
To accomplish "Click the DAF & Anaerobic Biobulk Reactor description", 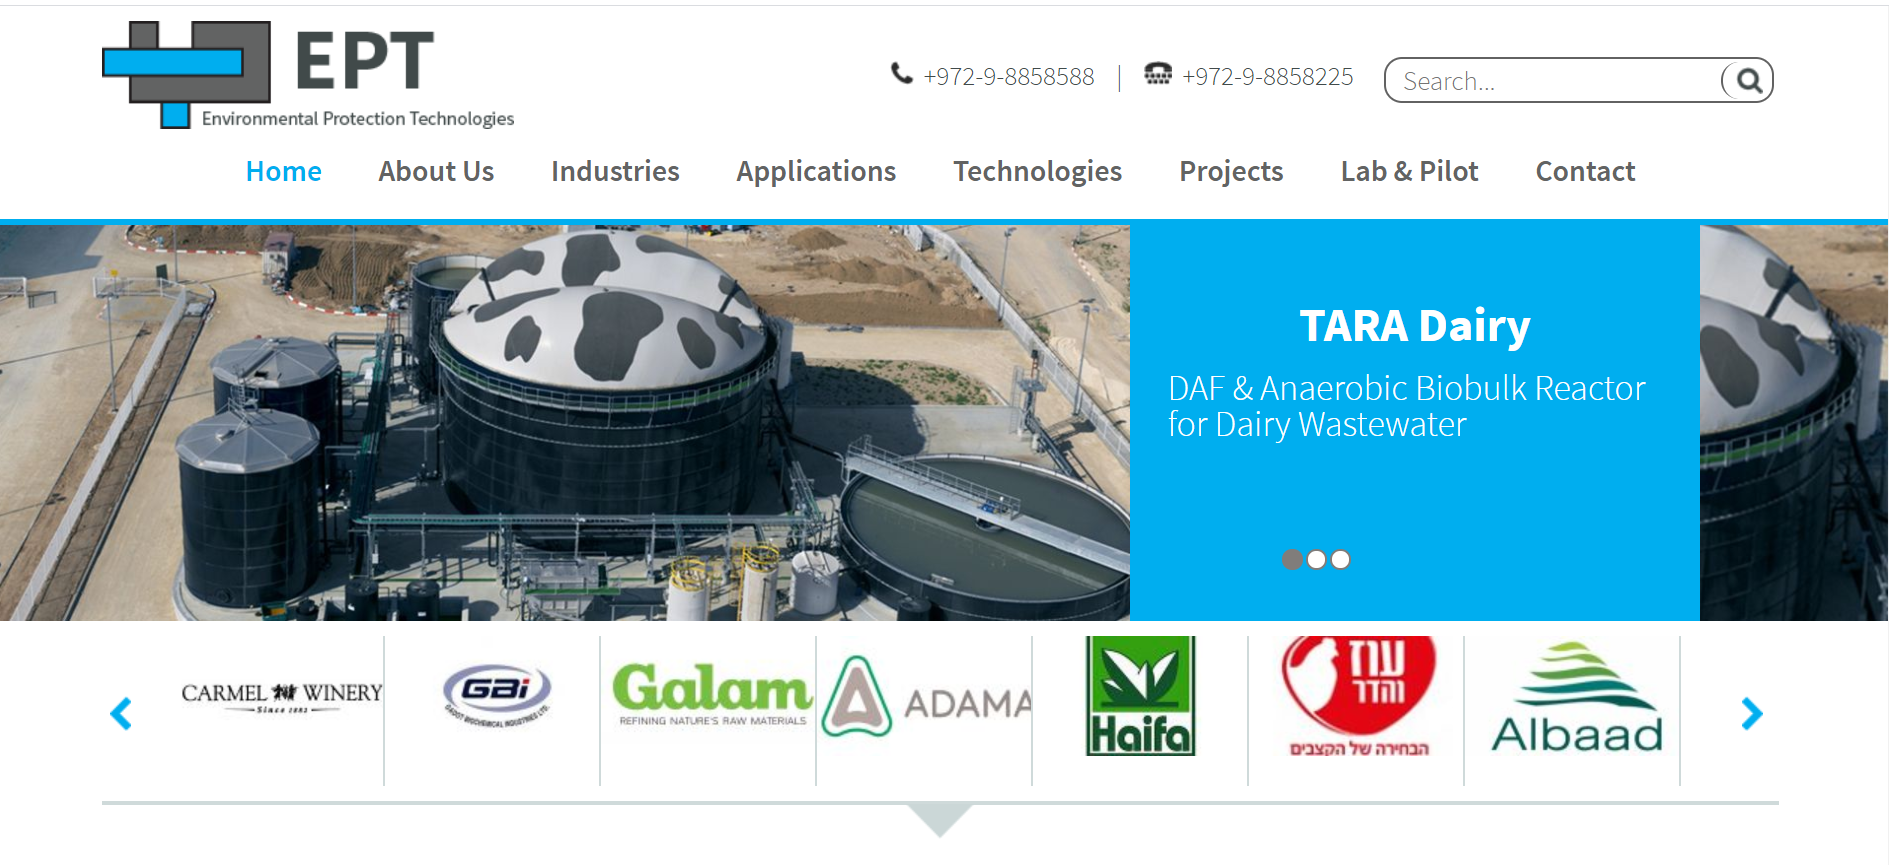I will [1406, 406].
